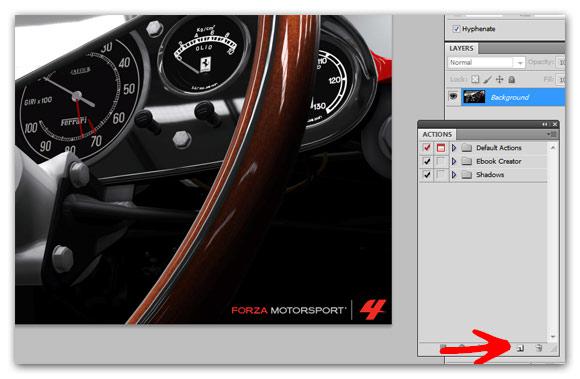Click the stop recording icon in Actions
This screenshot has width=580, height=379.
point(444,347)
